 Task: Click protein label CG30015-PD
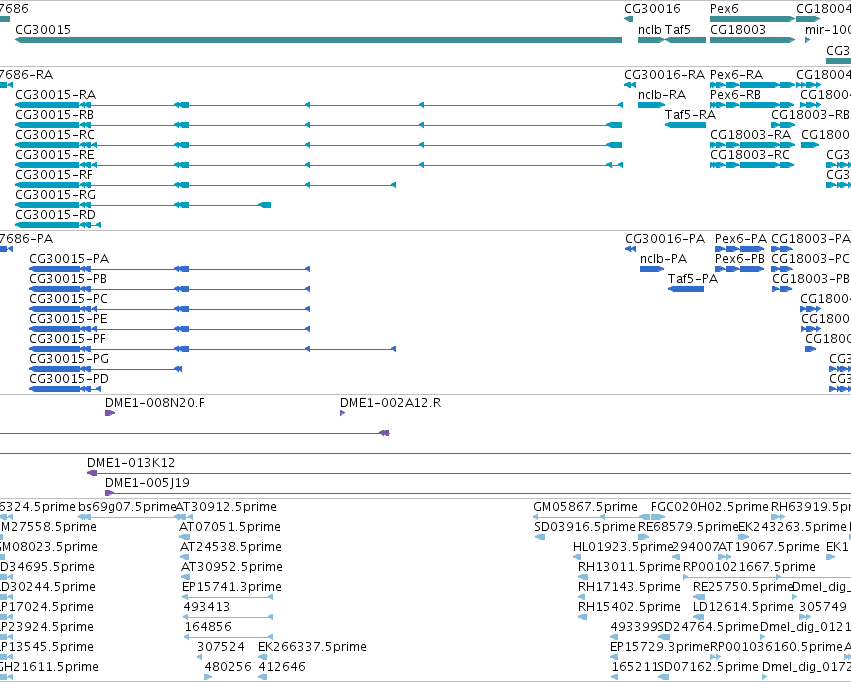[69, 379]
